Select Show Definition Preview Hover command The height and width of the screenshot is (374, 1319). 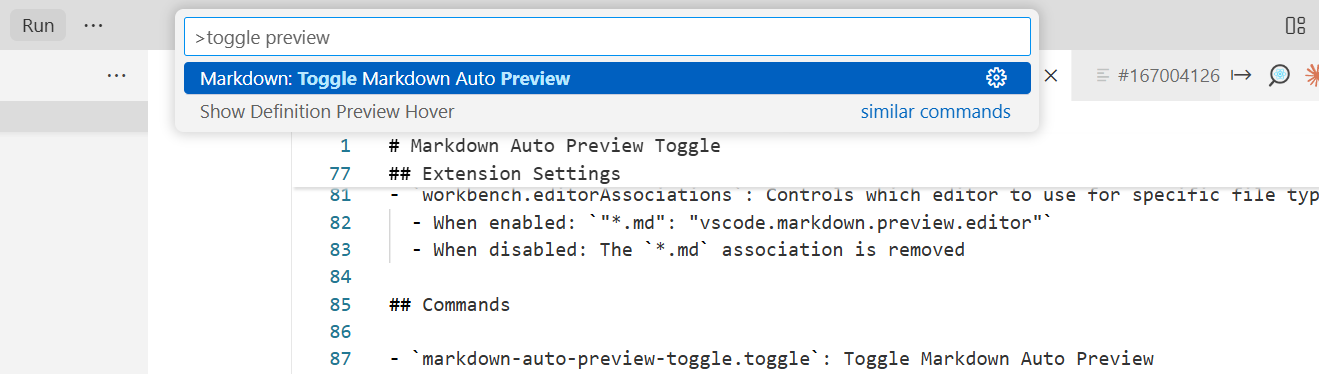coord(327,111)
